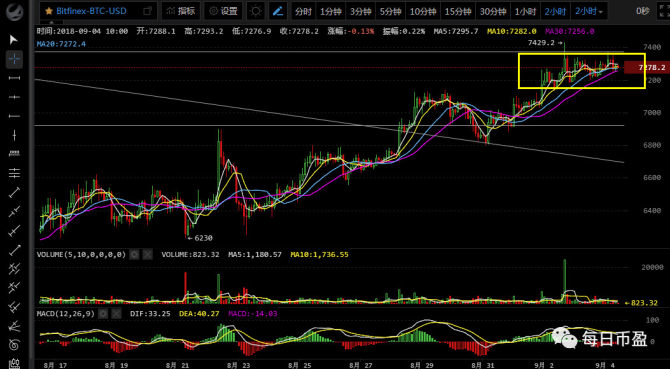Select the crosshair cursor tool

(x=14, y=59)
